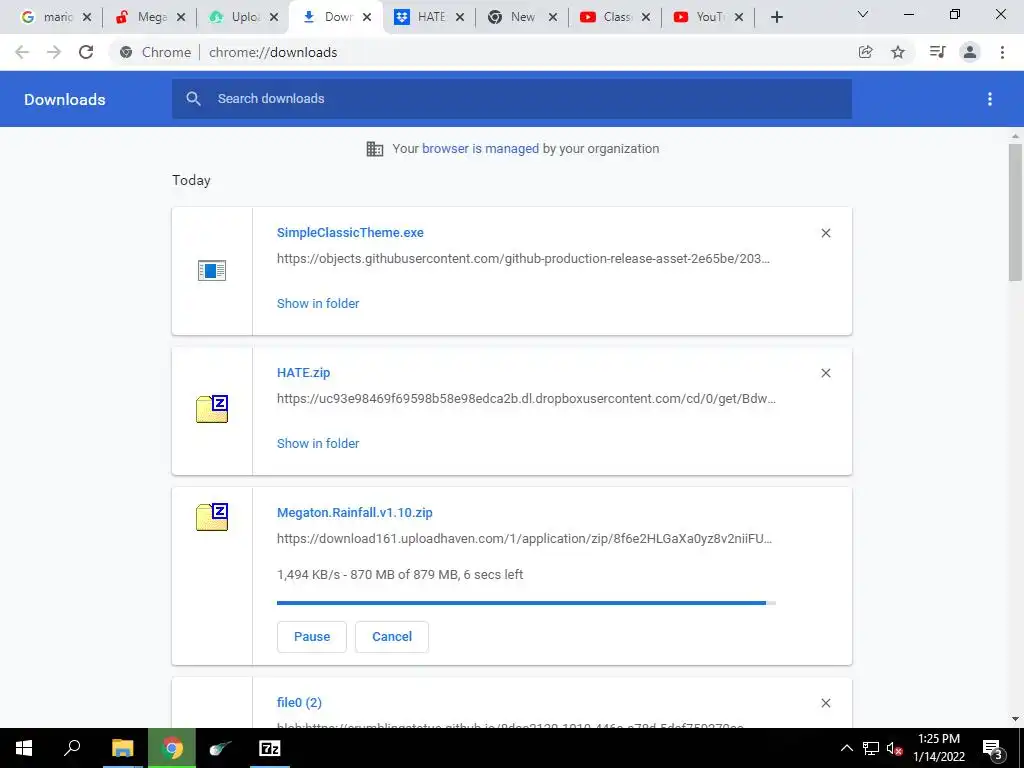Remove file0 (2) from the list
1024x768 pixels.
(x=825, y=703)
